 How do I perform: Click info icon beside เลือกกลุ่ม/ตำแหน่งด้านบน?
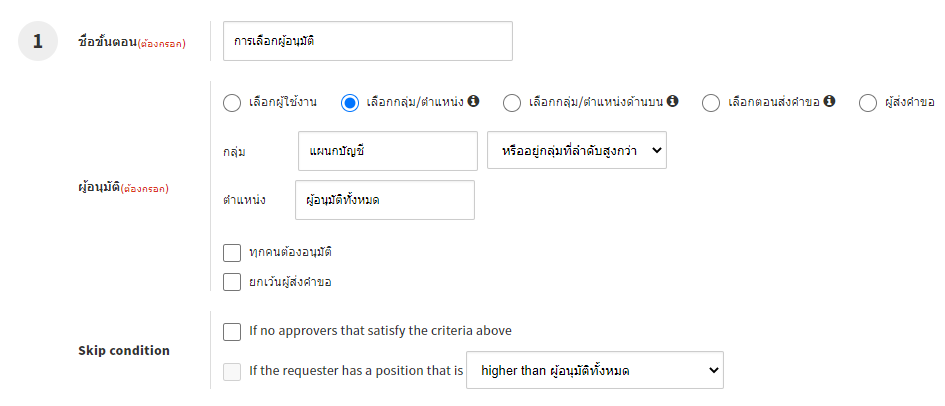point(673,101)
